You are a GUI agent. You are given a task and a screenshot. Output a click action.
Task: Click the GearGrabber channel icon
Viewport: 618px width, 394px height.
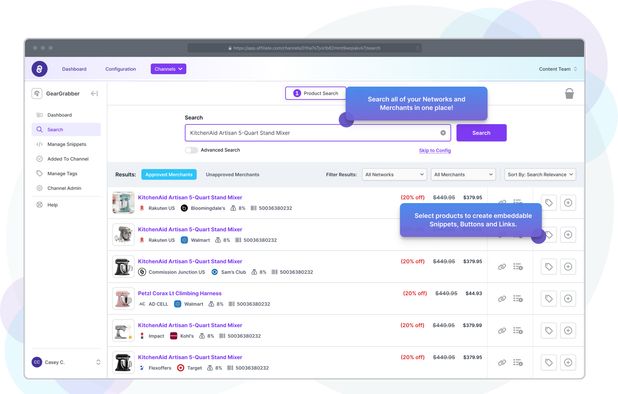(x=37, y=93)
